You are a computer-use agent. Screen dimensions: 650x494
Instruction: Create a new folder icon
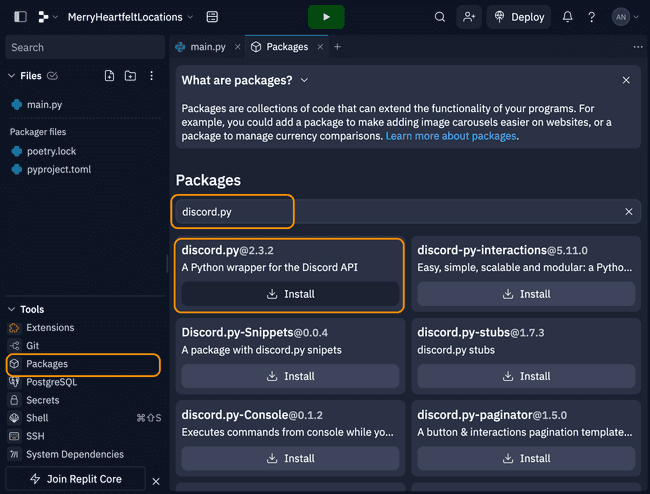130,76
